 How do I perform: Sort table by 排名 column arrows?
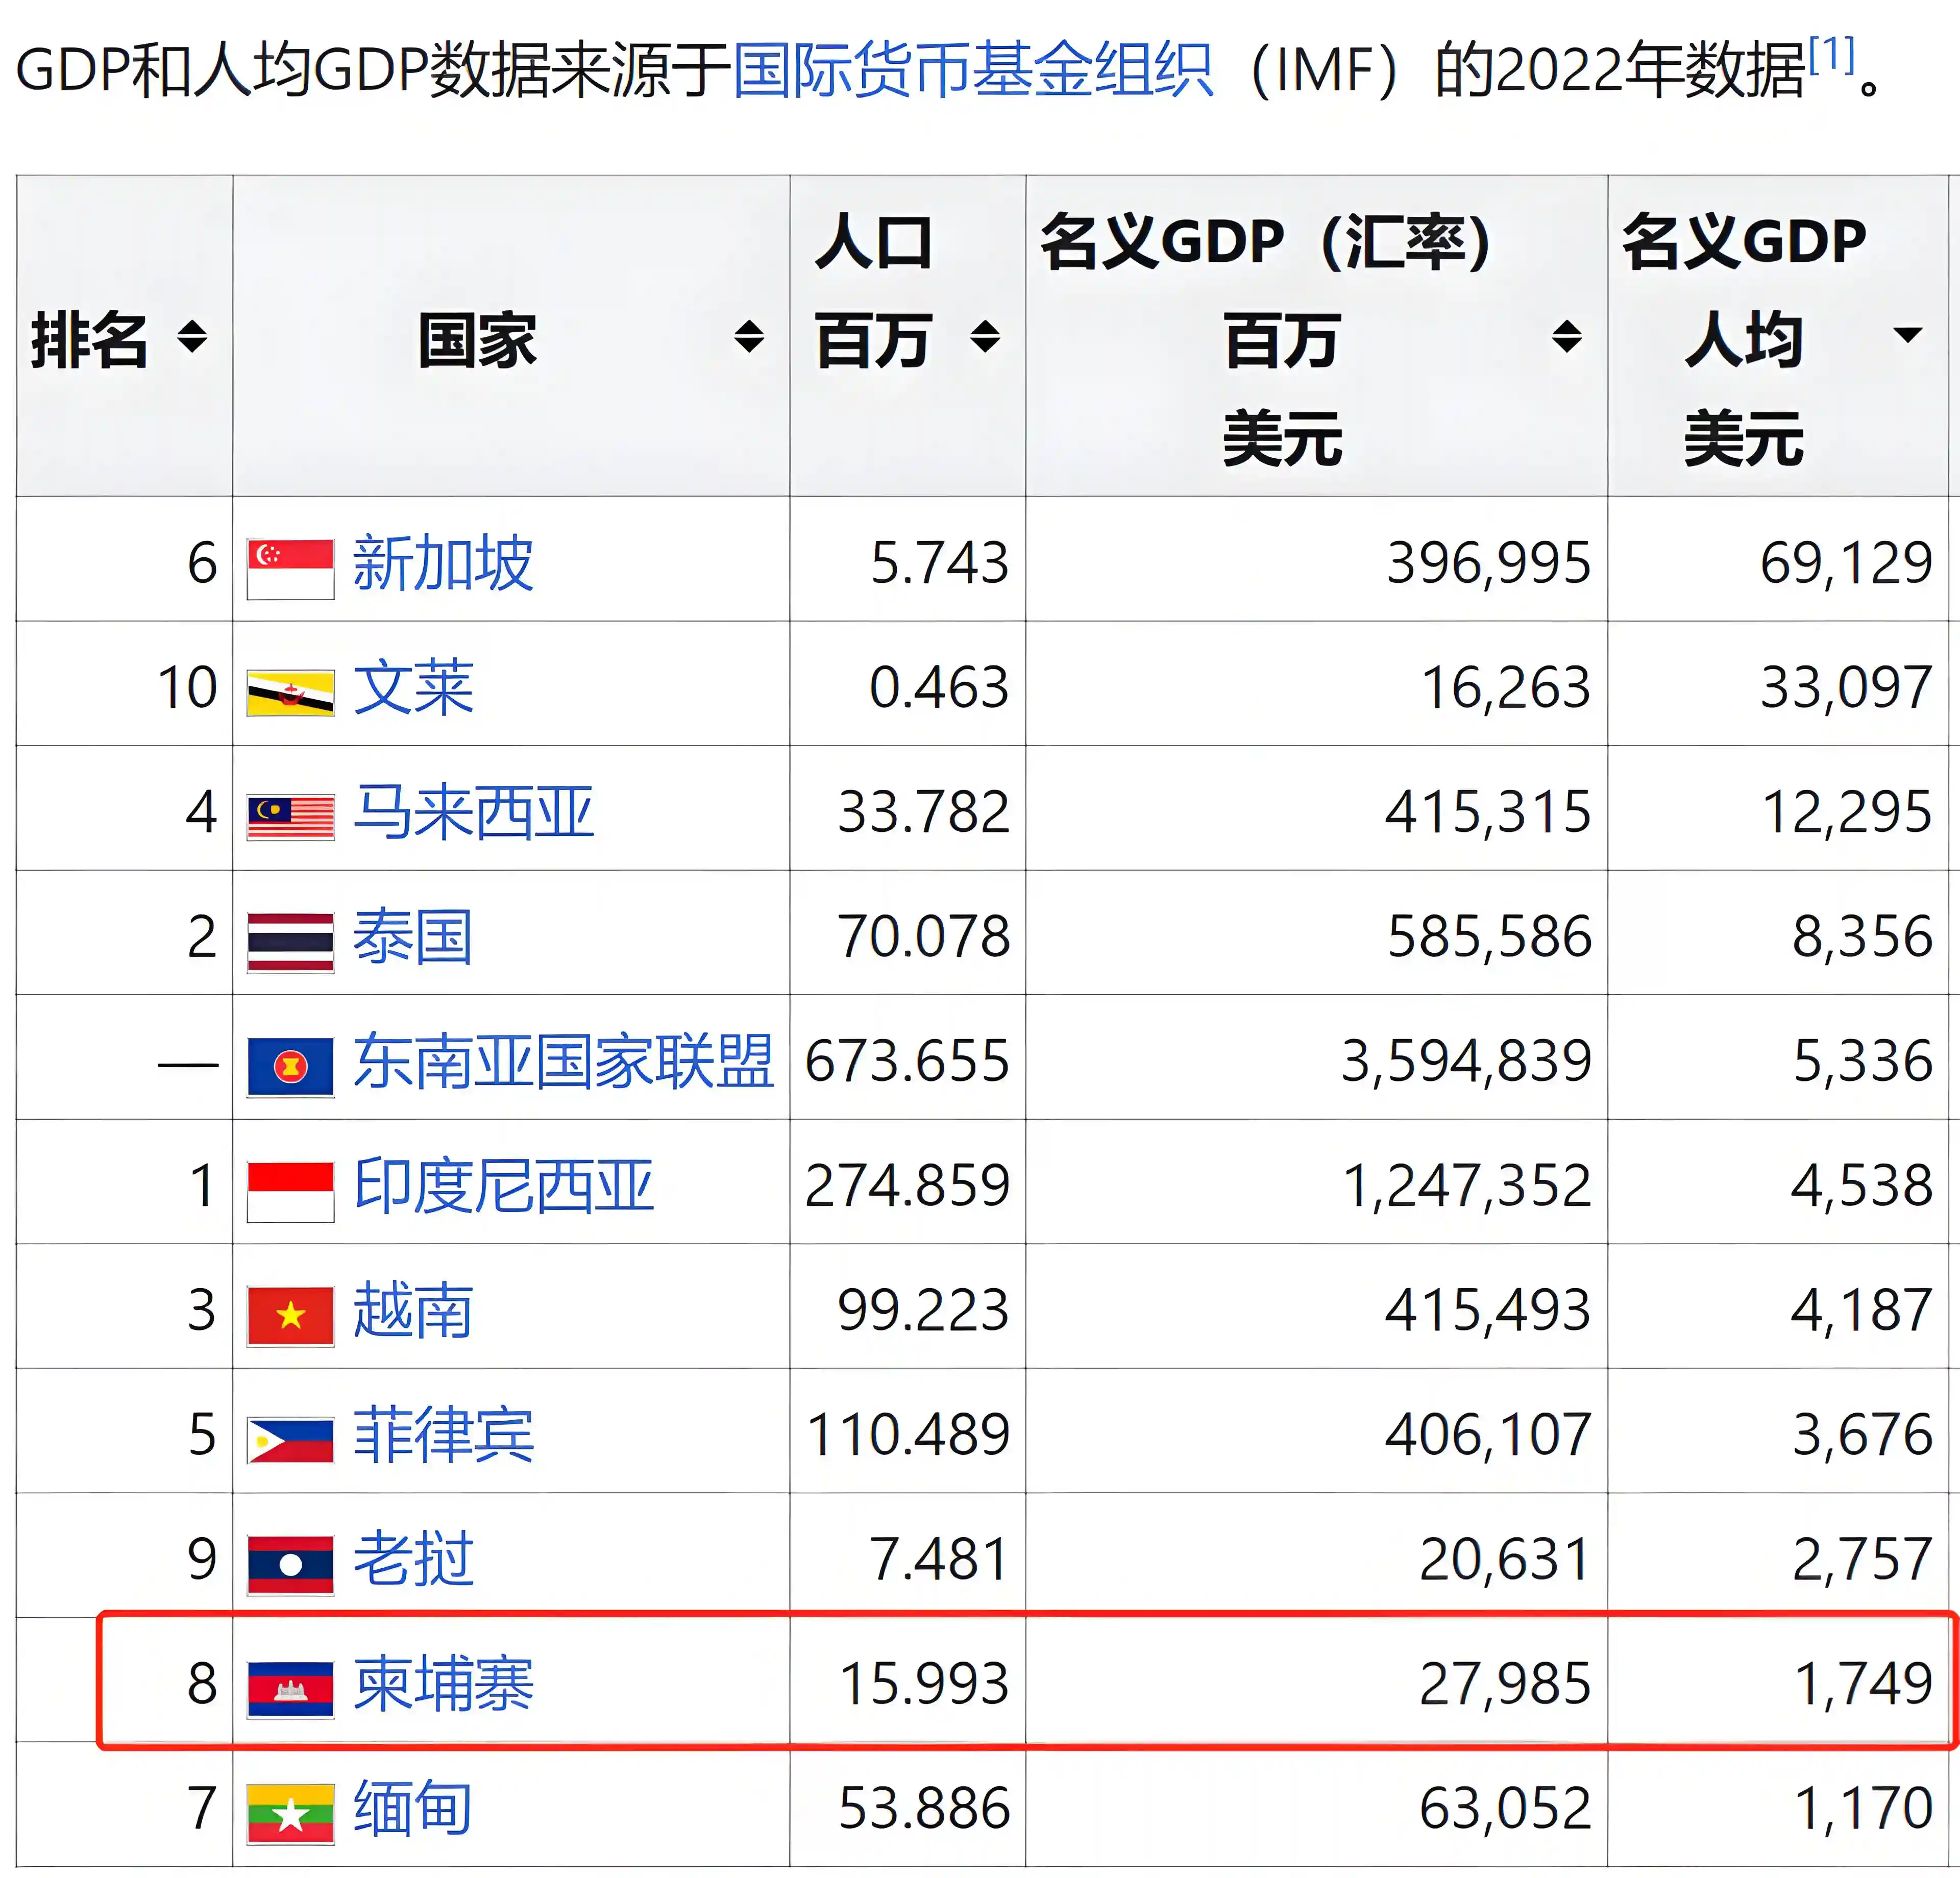point(192,336)
